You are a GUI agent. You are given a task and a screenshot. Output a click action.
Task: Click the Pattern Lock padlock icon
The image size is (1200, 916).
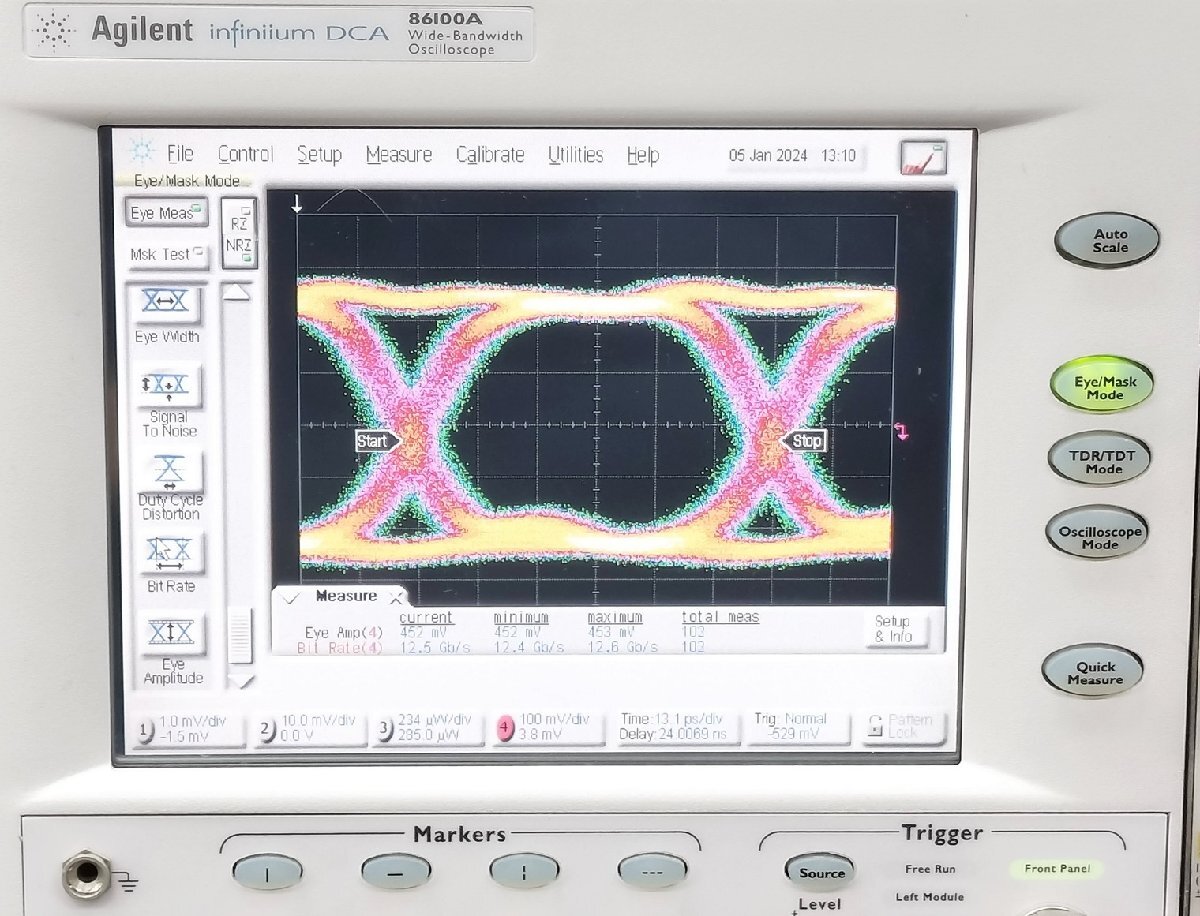click(875, 726)
